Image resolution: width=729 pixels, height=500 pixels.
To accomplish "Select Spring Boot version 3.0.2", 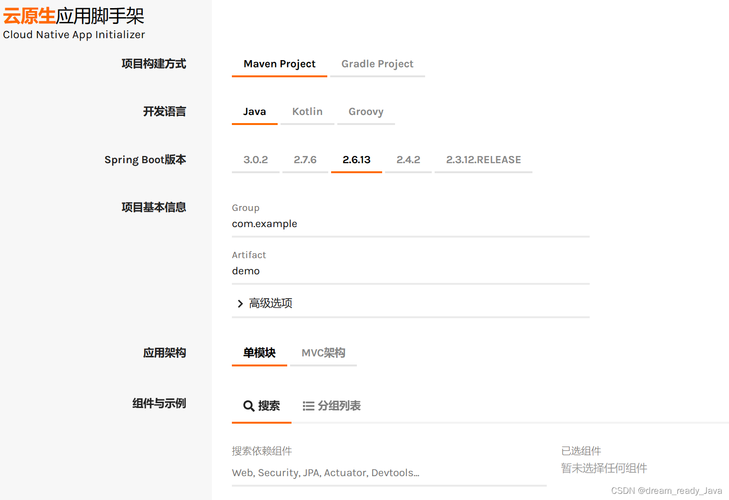I will coord(256,160).
